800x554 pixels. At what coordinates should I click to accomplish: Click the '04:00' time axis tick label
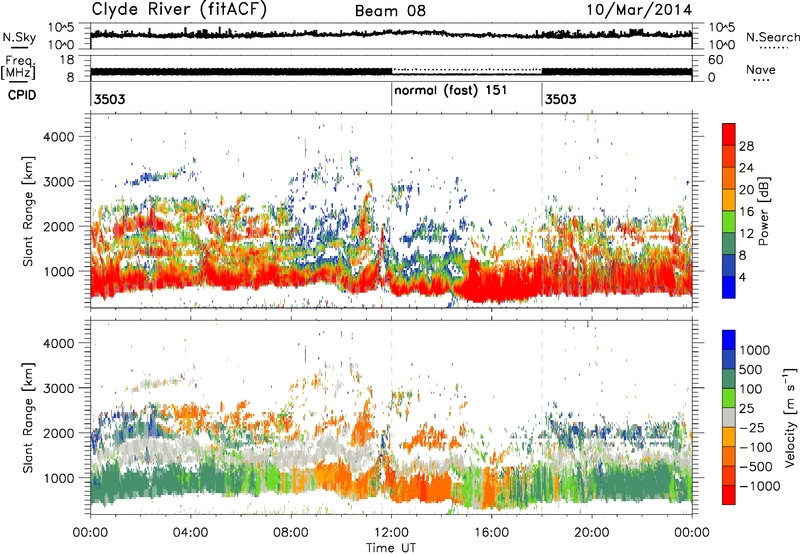click(x=191, y=533)
